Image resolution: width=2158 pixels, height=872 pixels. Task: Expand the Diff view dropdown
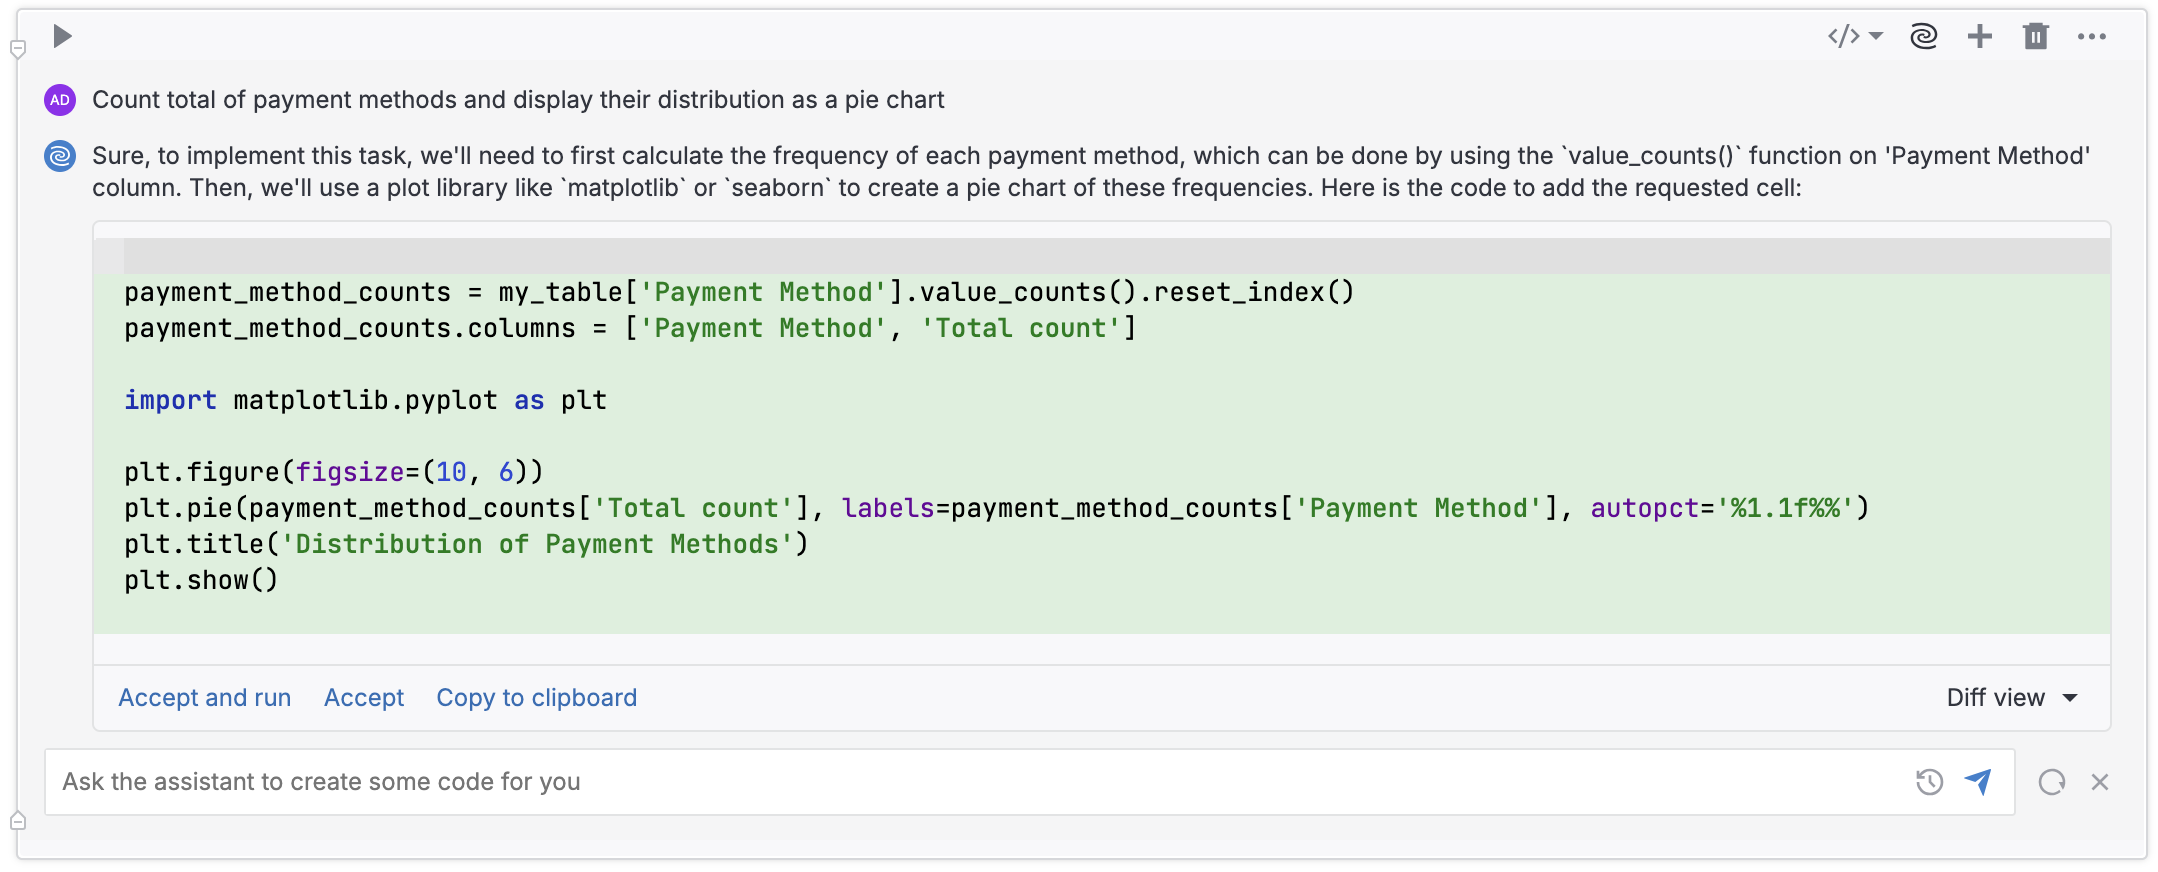(x=2012, y=698)
